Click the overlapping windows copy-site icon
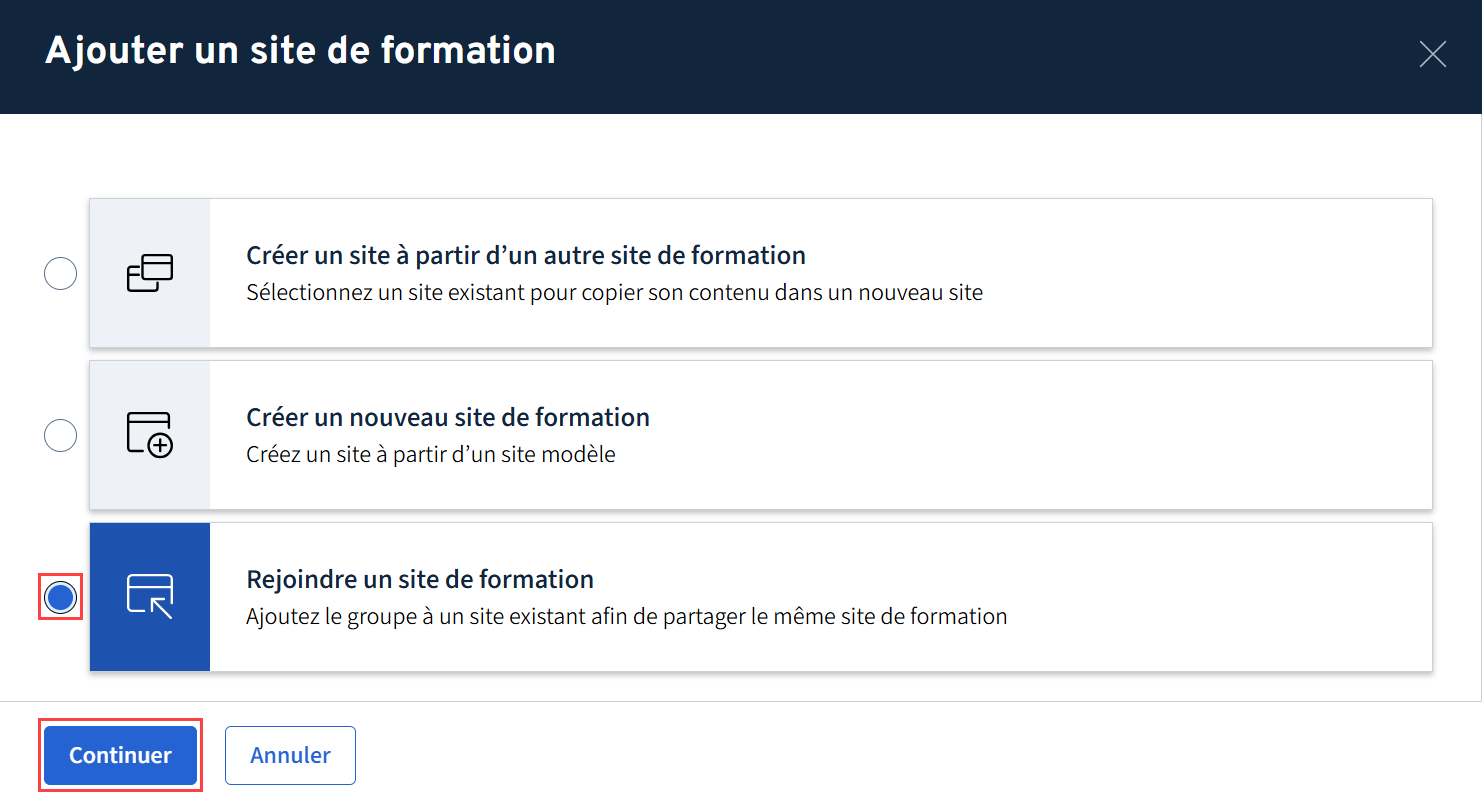The width and height of the screenshot is (1482, 799). point(150,273)
